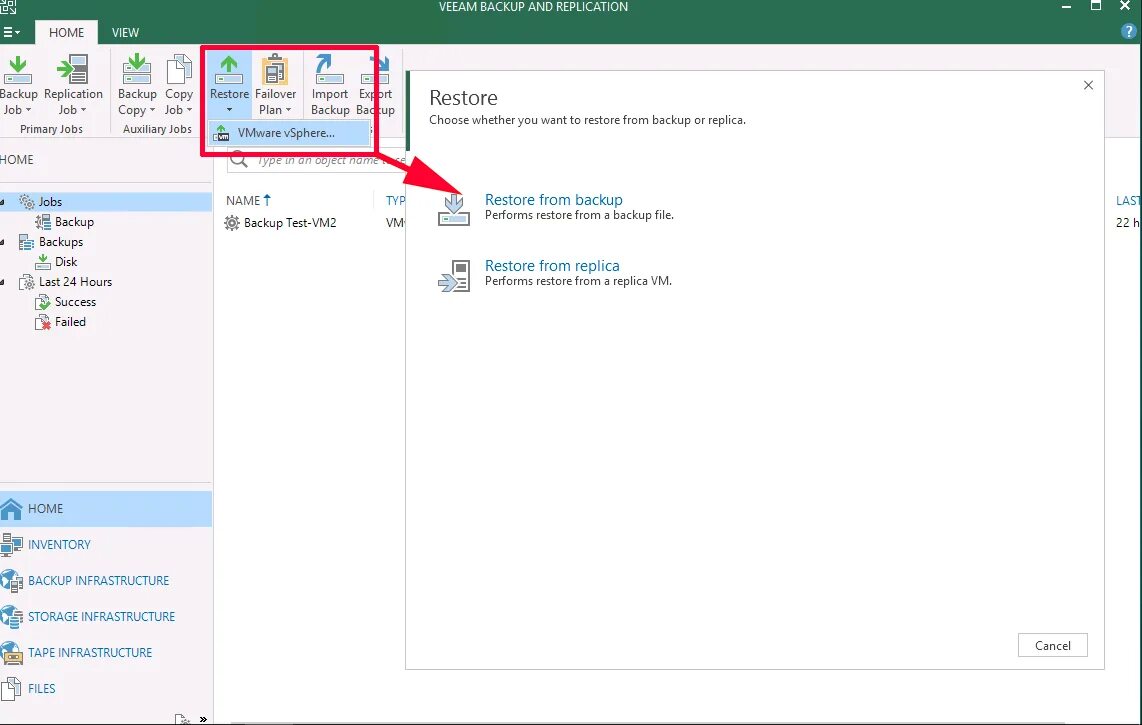Screen dimensions: 1142x725
Task: Click the Restore from replica icon
Action: (454, 276)
